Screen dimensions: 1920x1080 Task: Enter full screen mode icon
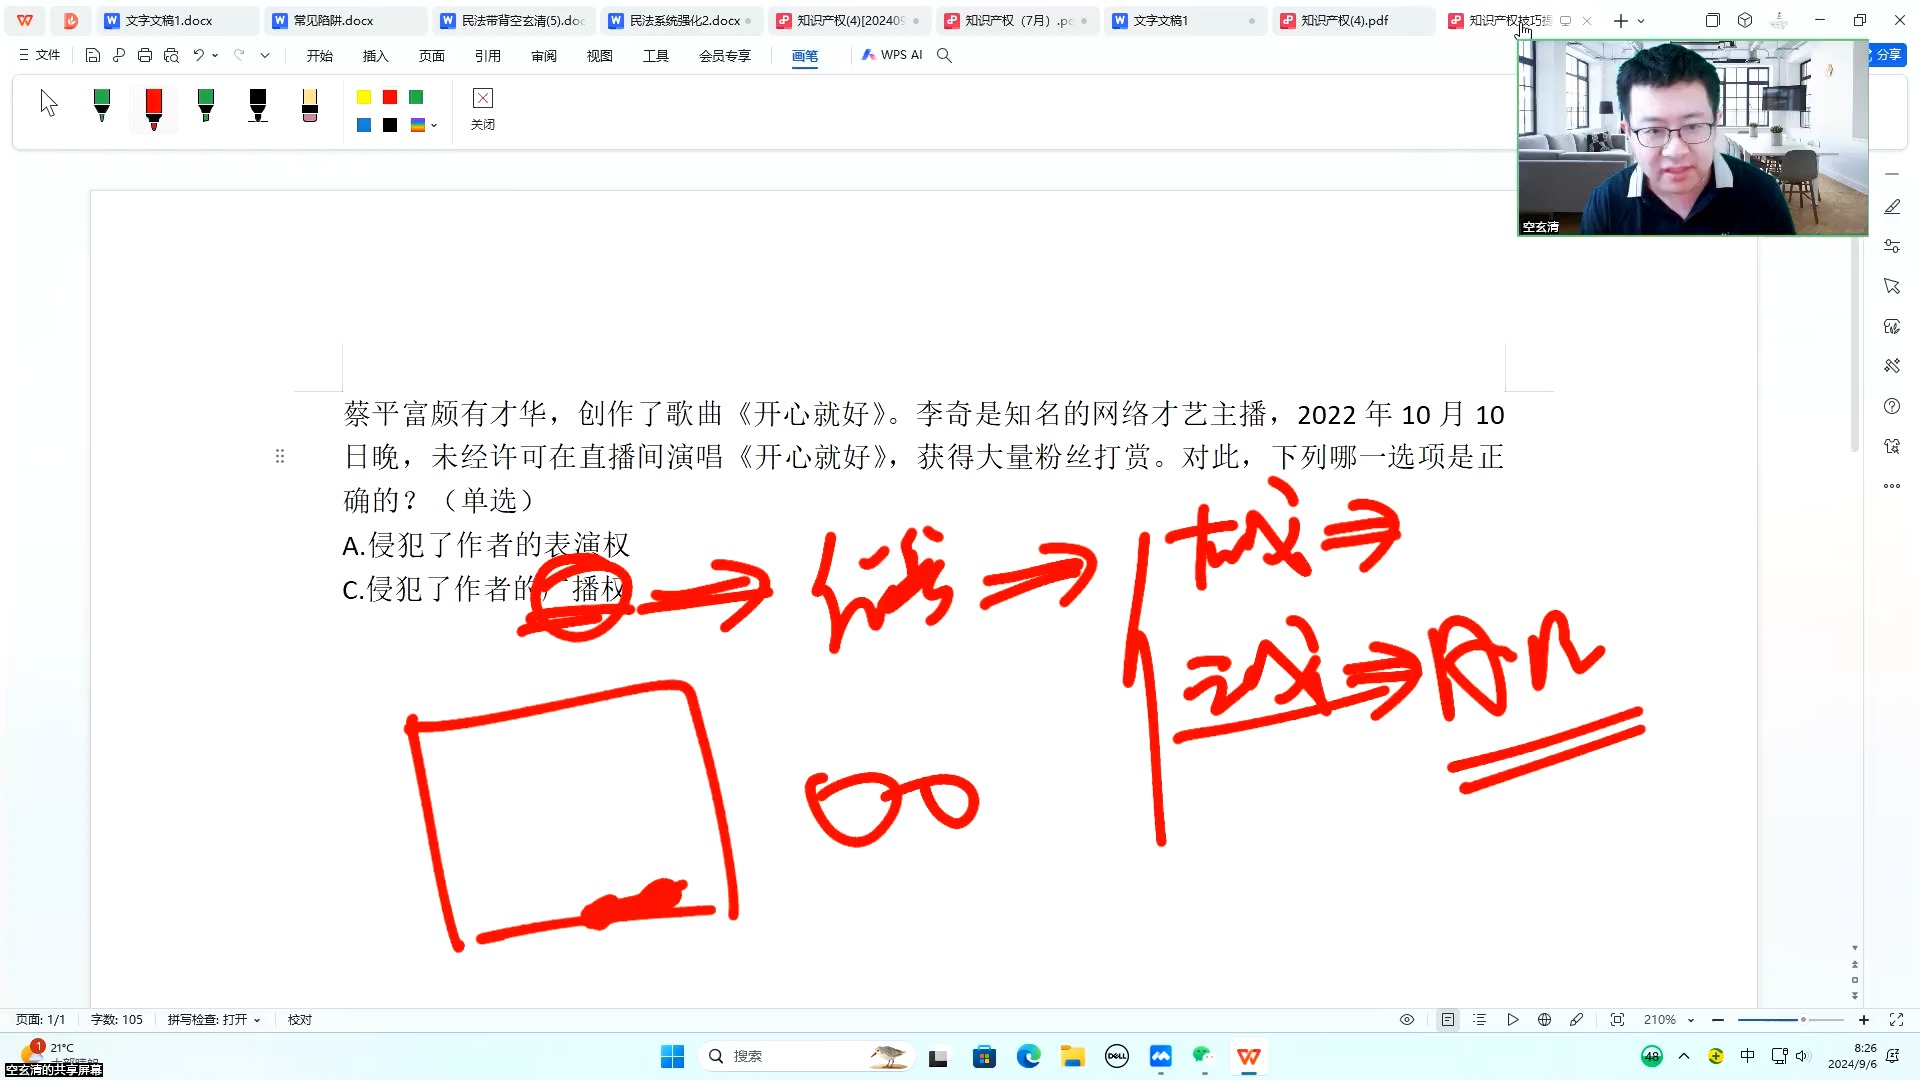pos(1896,1020)
